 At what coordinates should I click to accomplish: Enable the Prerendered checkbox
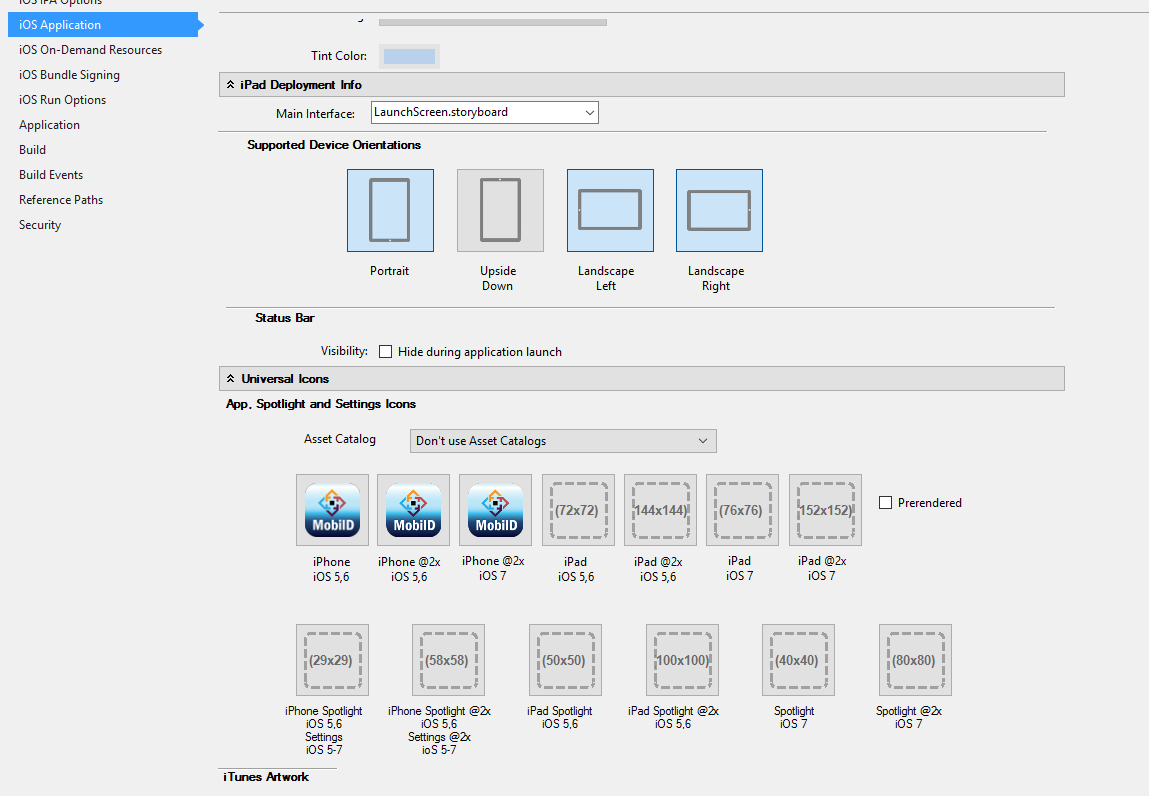tap(885, 503)
